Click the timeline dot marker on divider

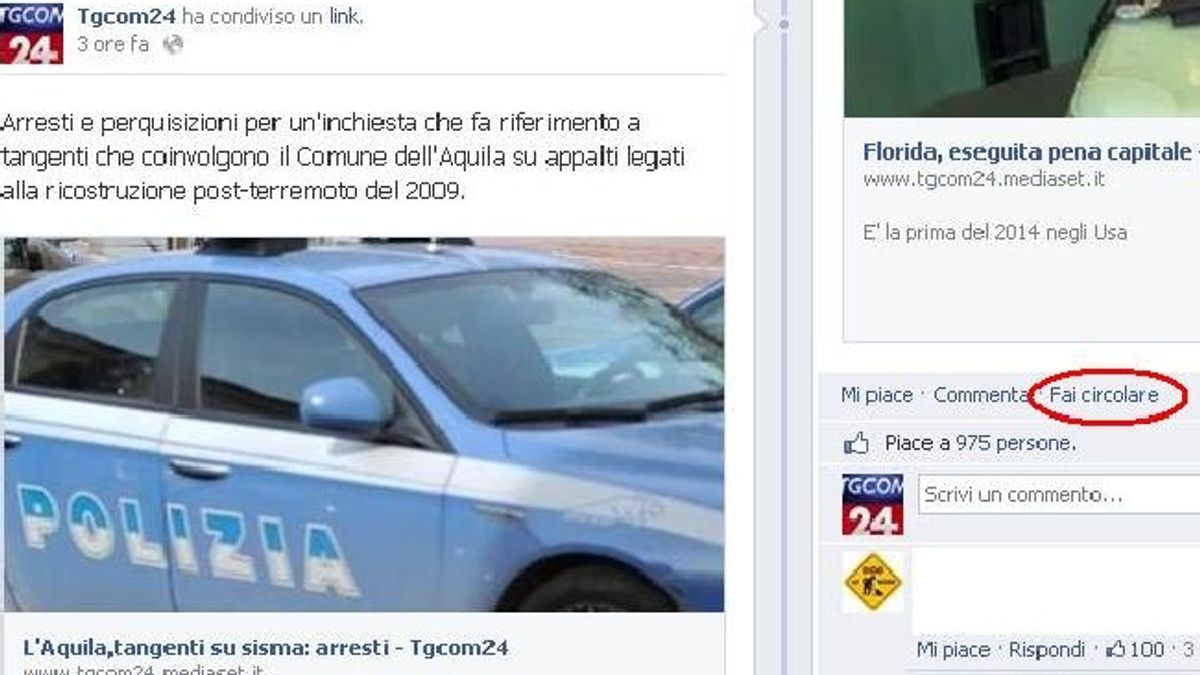785,24
